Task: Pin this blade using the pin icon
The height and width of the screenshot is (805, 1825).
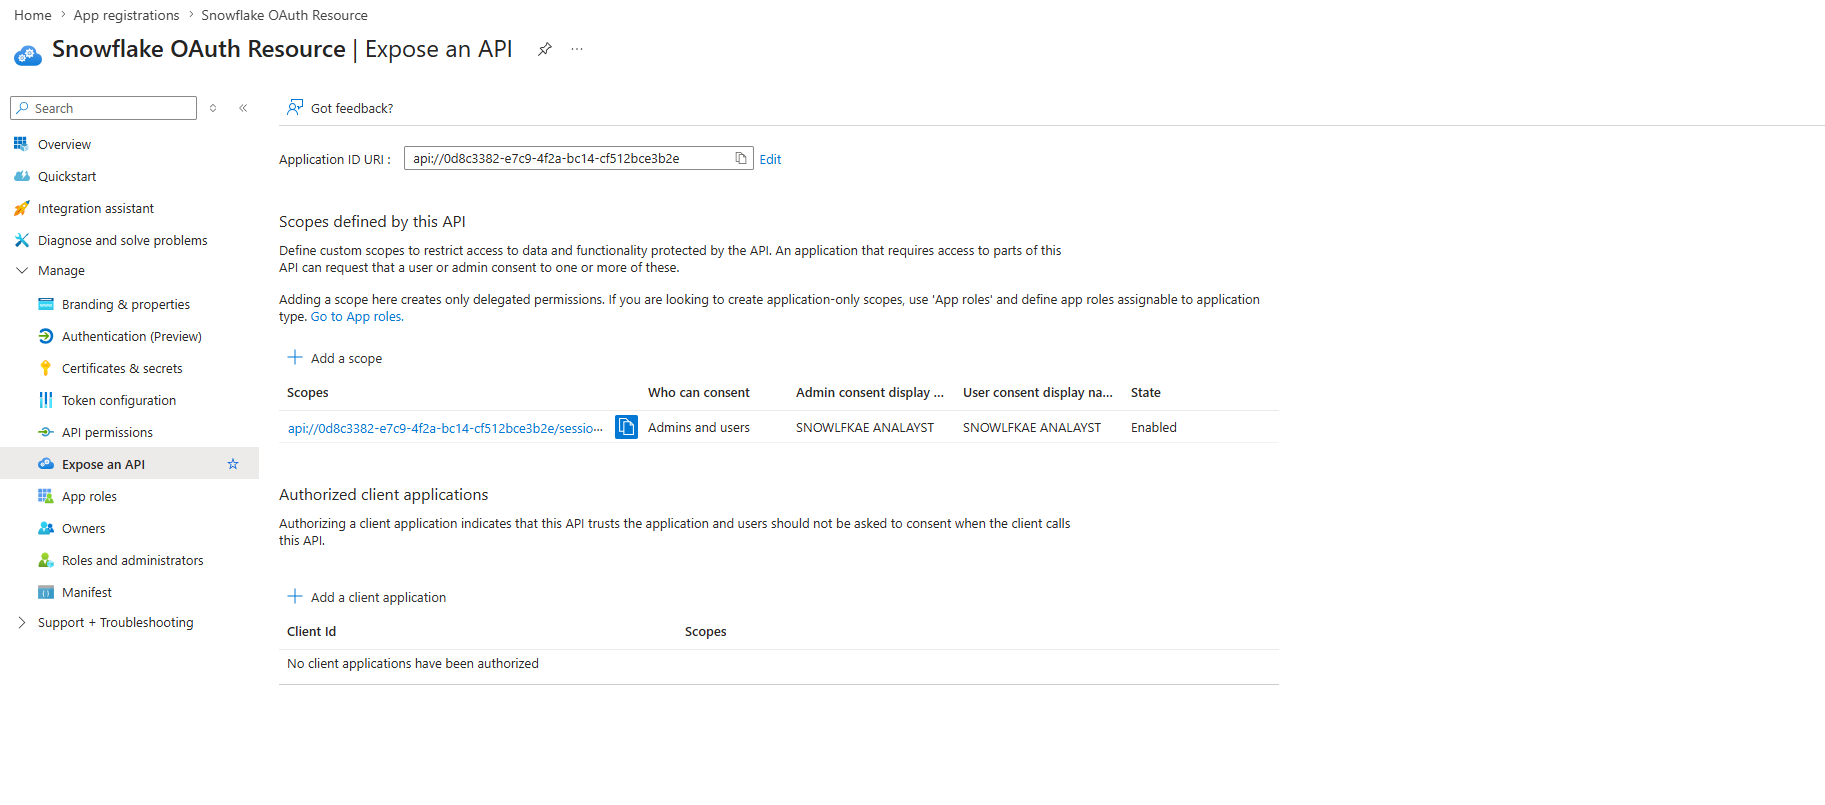Action: coord(545,49)
